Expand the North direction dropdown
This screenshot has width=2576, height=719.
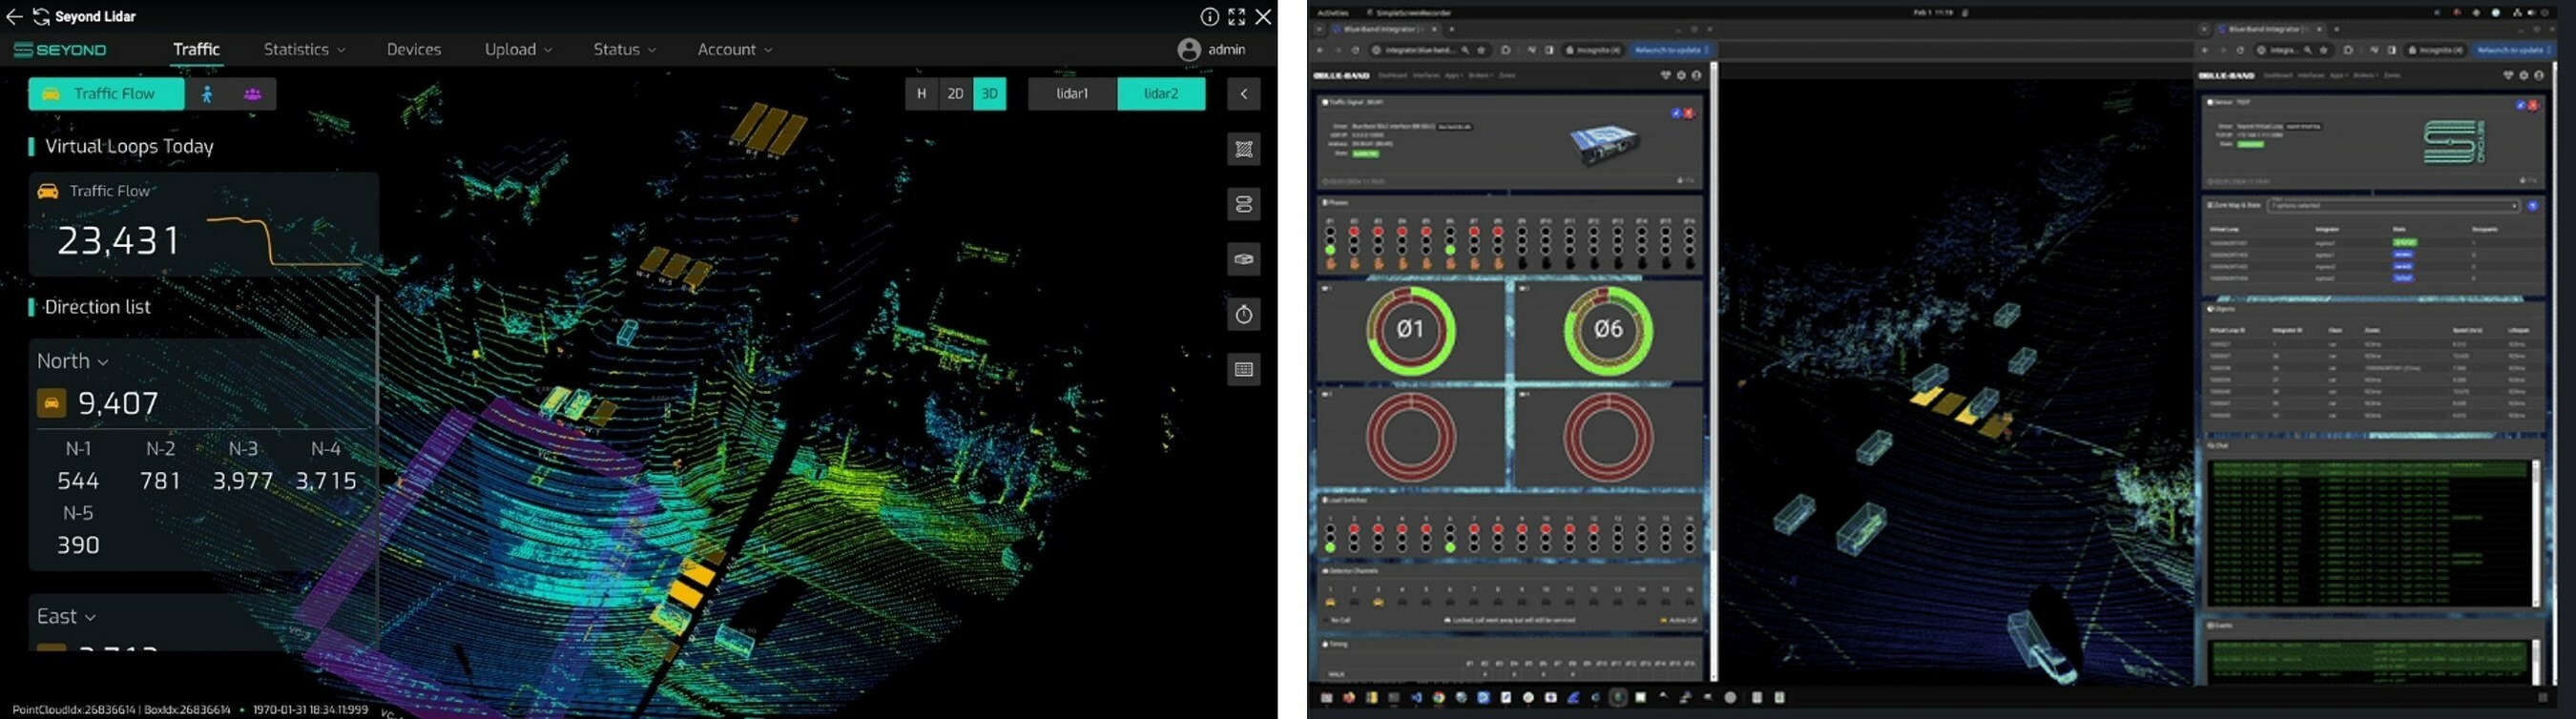coord(72,361)
